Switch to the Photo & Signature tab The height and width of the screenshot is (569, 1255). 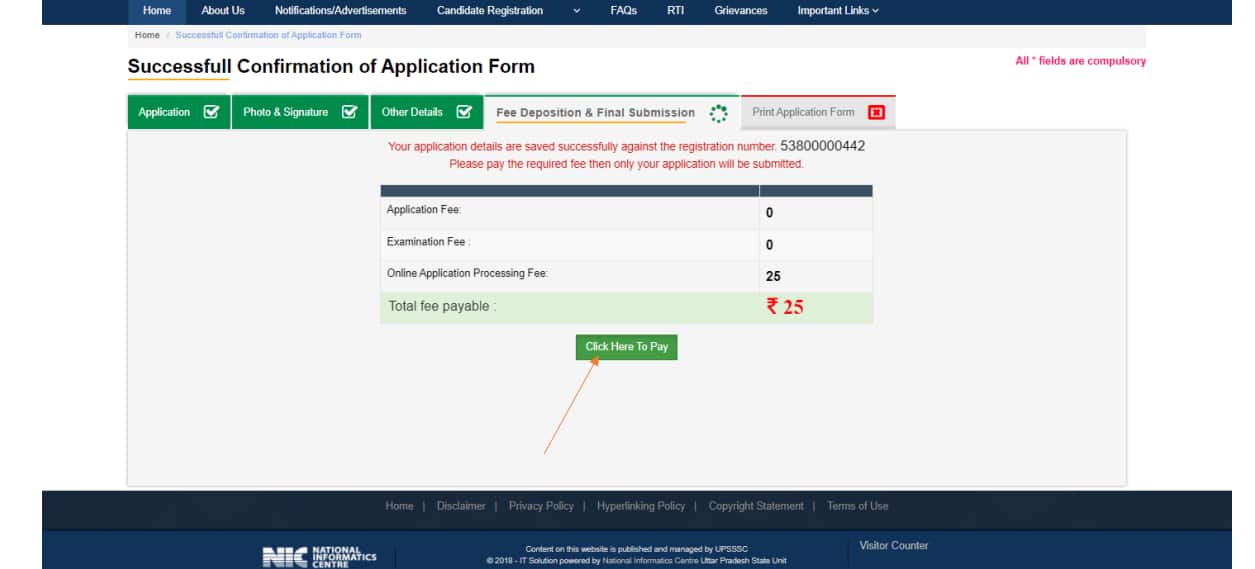[x=300, y=112]
